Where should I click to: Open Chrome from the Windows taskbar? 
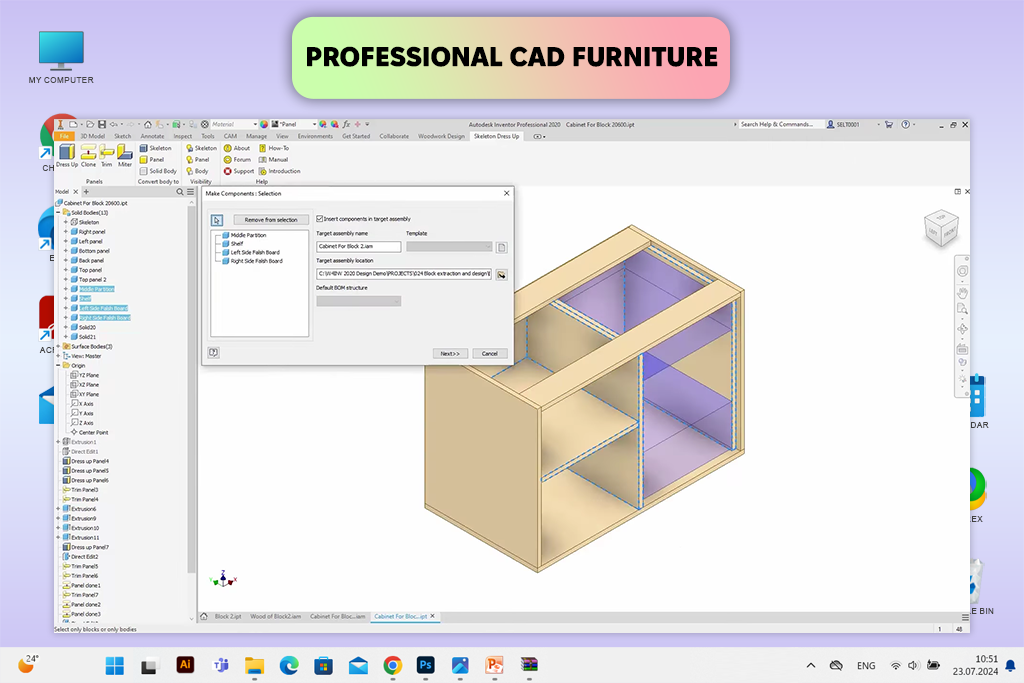tap(392, 665)
